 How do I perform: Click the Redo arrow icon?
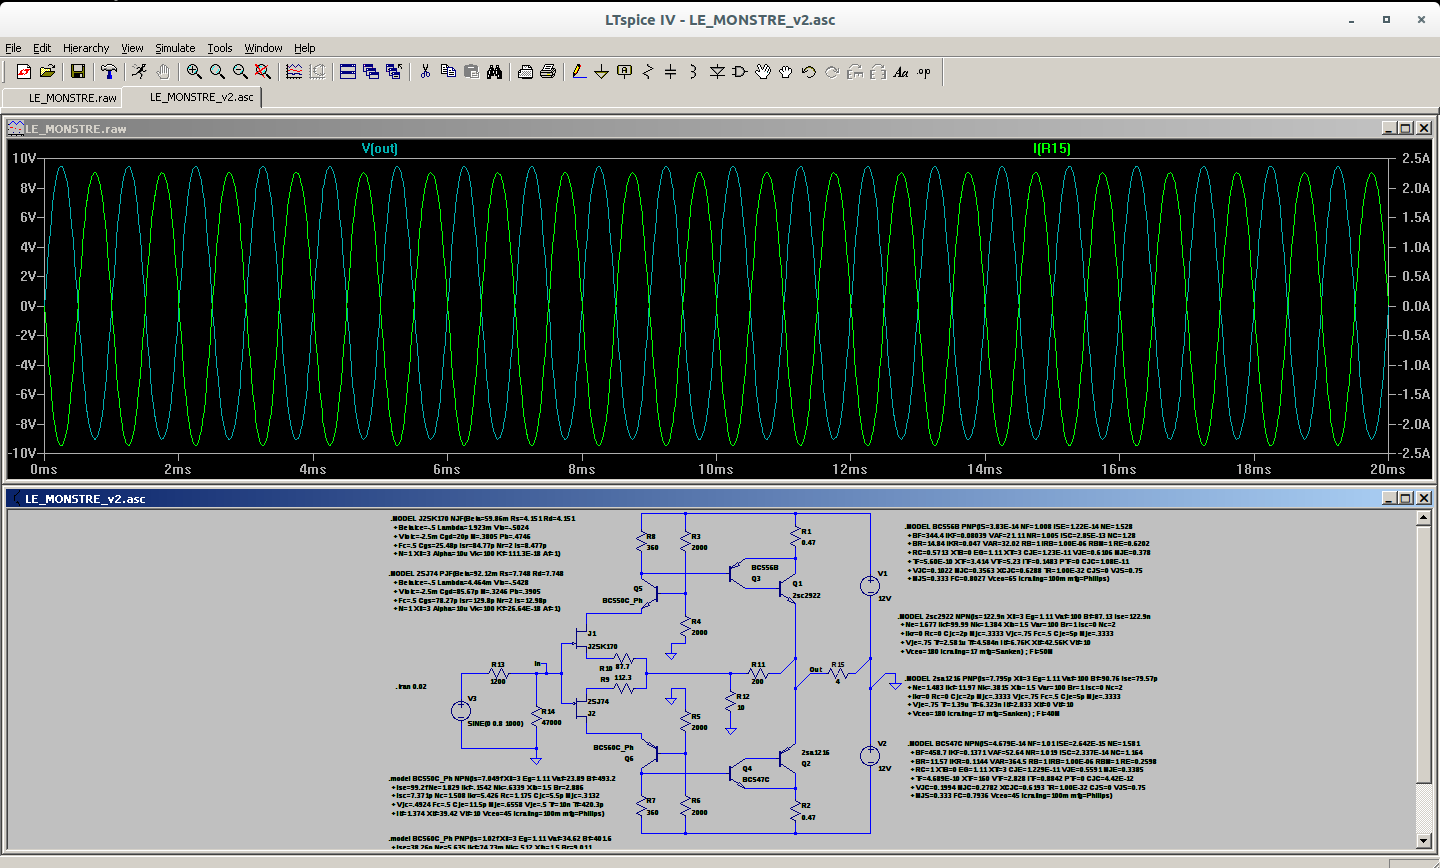(832, 71)
